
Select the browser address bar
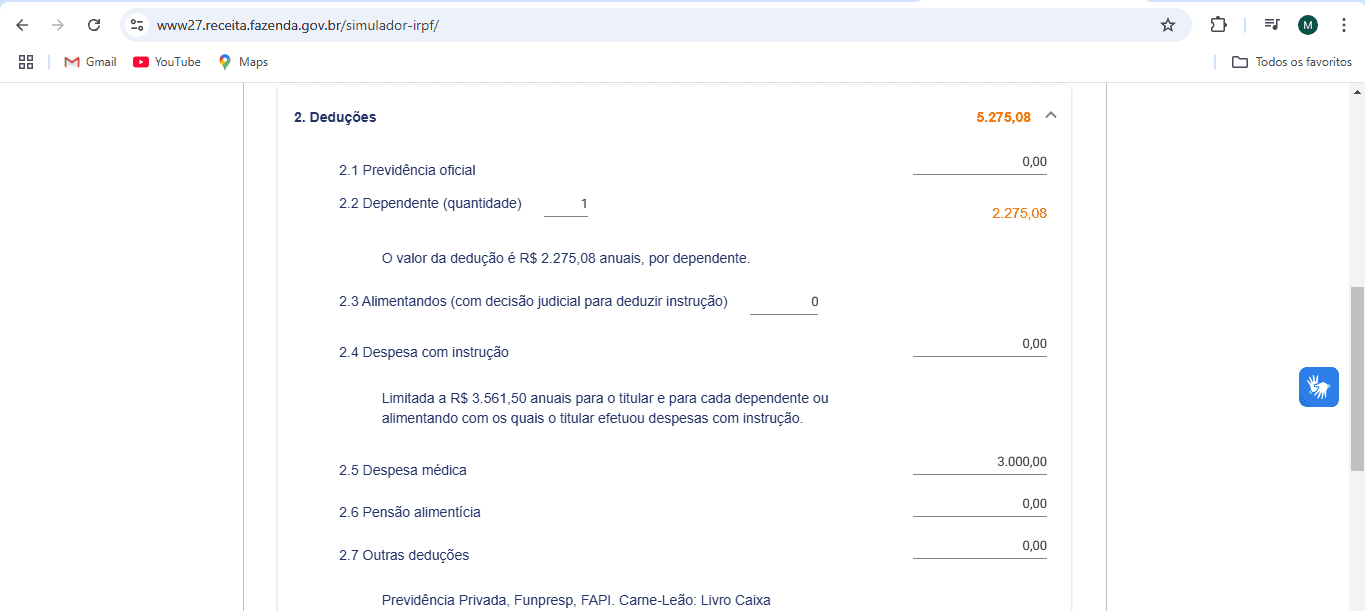[600, 24]
